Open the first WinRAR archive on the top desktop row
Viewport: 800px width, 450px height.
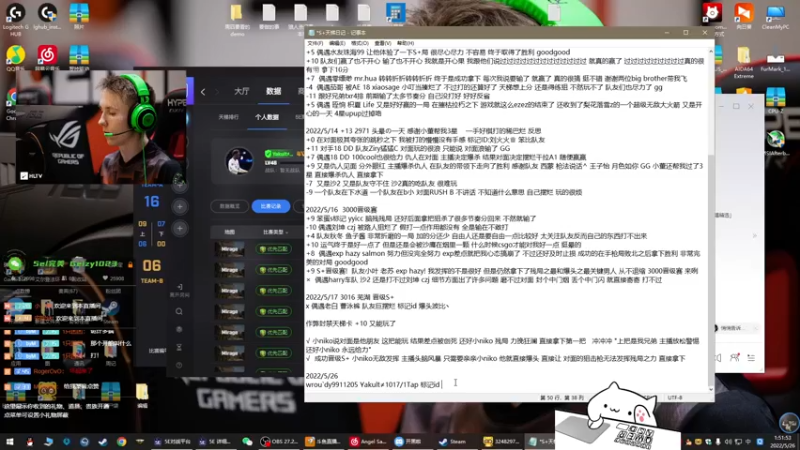79,16
